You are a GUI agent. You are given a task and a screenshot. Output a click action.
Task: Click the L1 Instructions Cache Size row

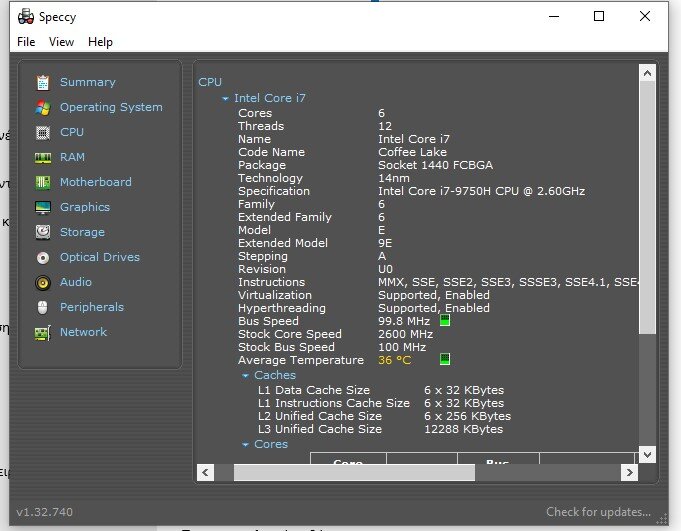pyautogui.click(x=381, y=403)
